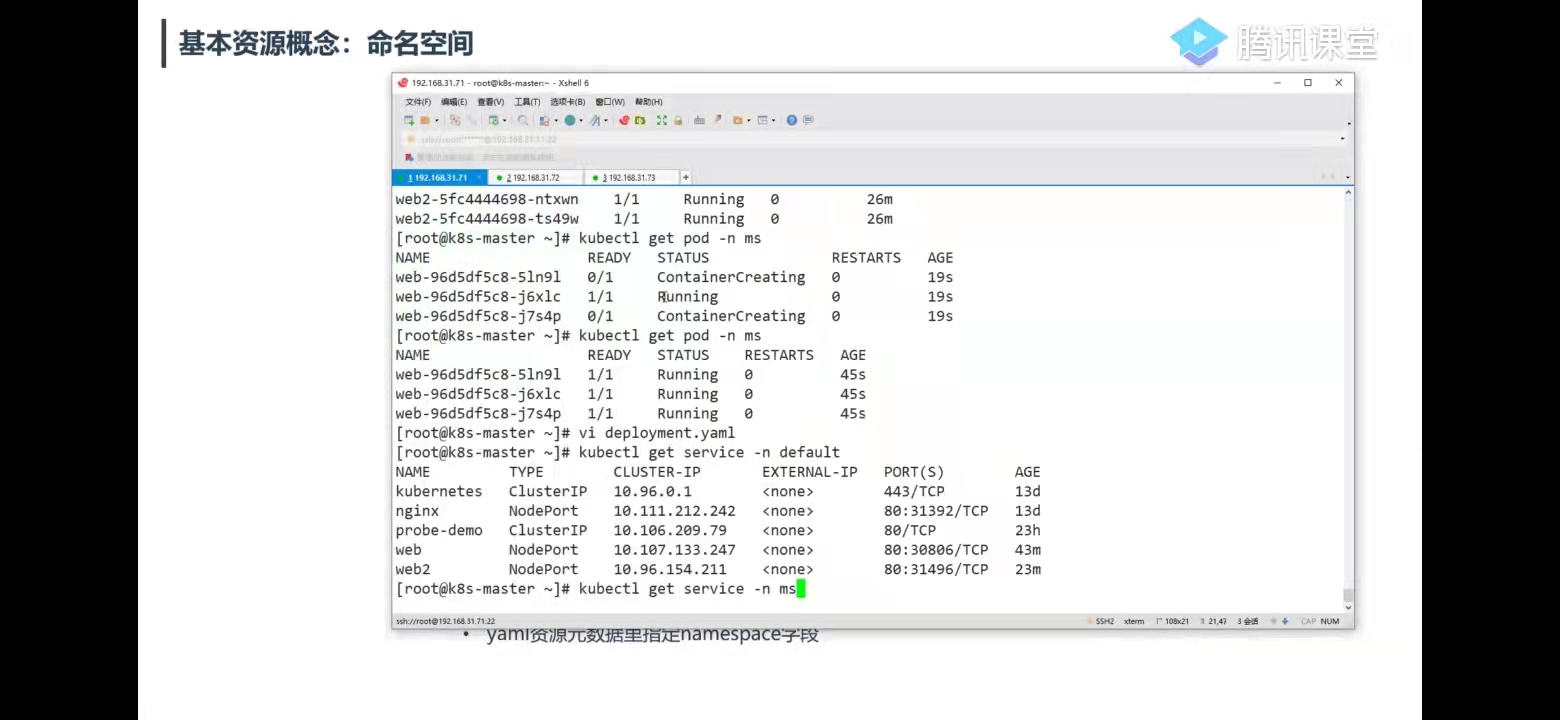Screen dimensions: 1560x720
Task: Click the blurred session address bar
Action: click(x=870, y=139)
